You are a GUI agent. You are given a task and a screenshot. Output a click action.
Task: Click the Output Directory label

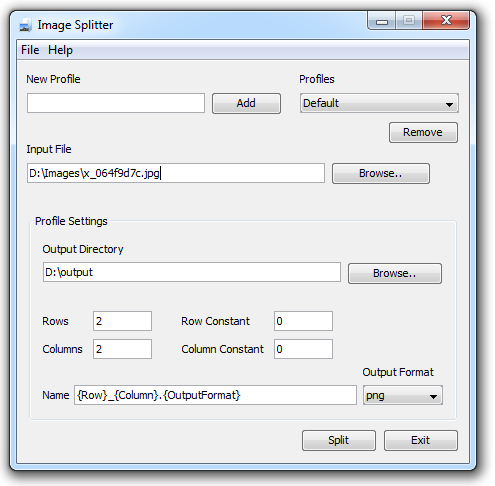tap(83, 249)
